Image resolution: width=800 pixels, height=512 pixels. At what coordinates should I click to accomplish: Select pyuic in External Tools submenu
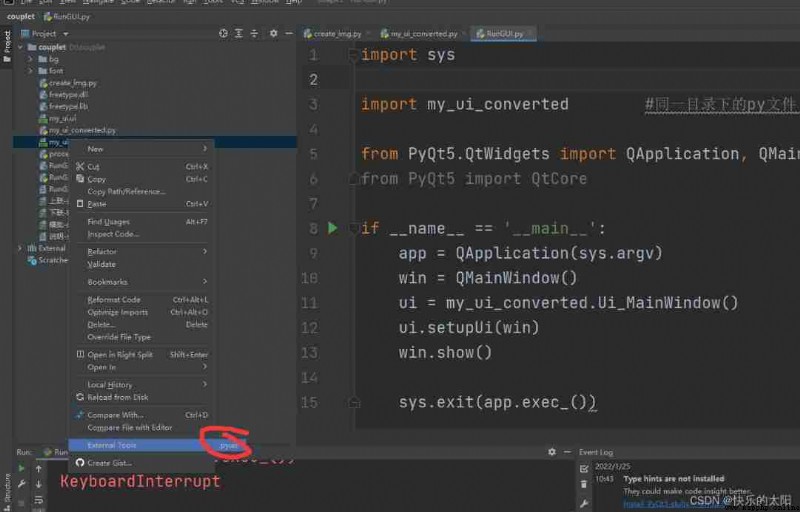pyautogui.click(x=229, y=446)
